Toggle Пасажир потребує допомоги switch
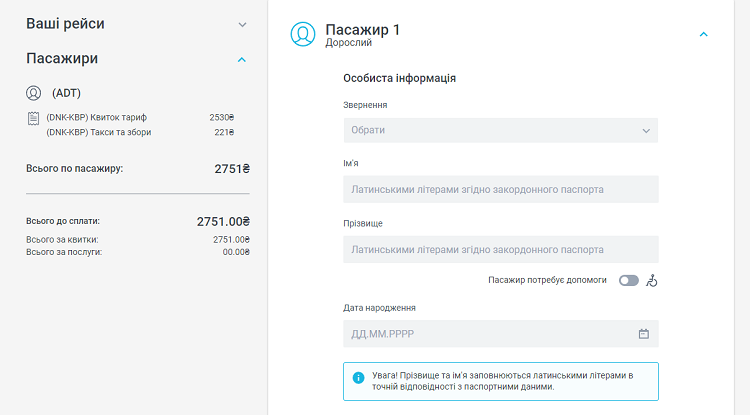 pos(628,281)
